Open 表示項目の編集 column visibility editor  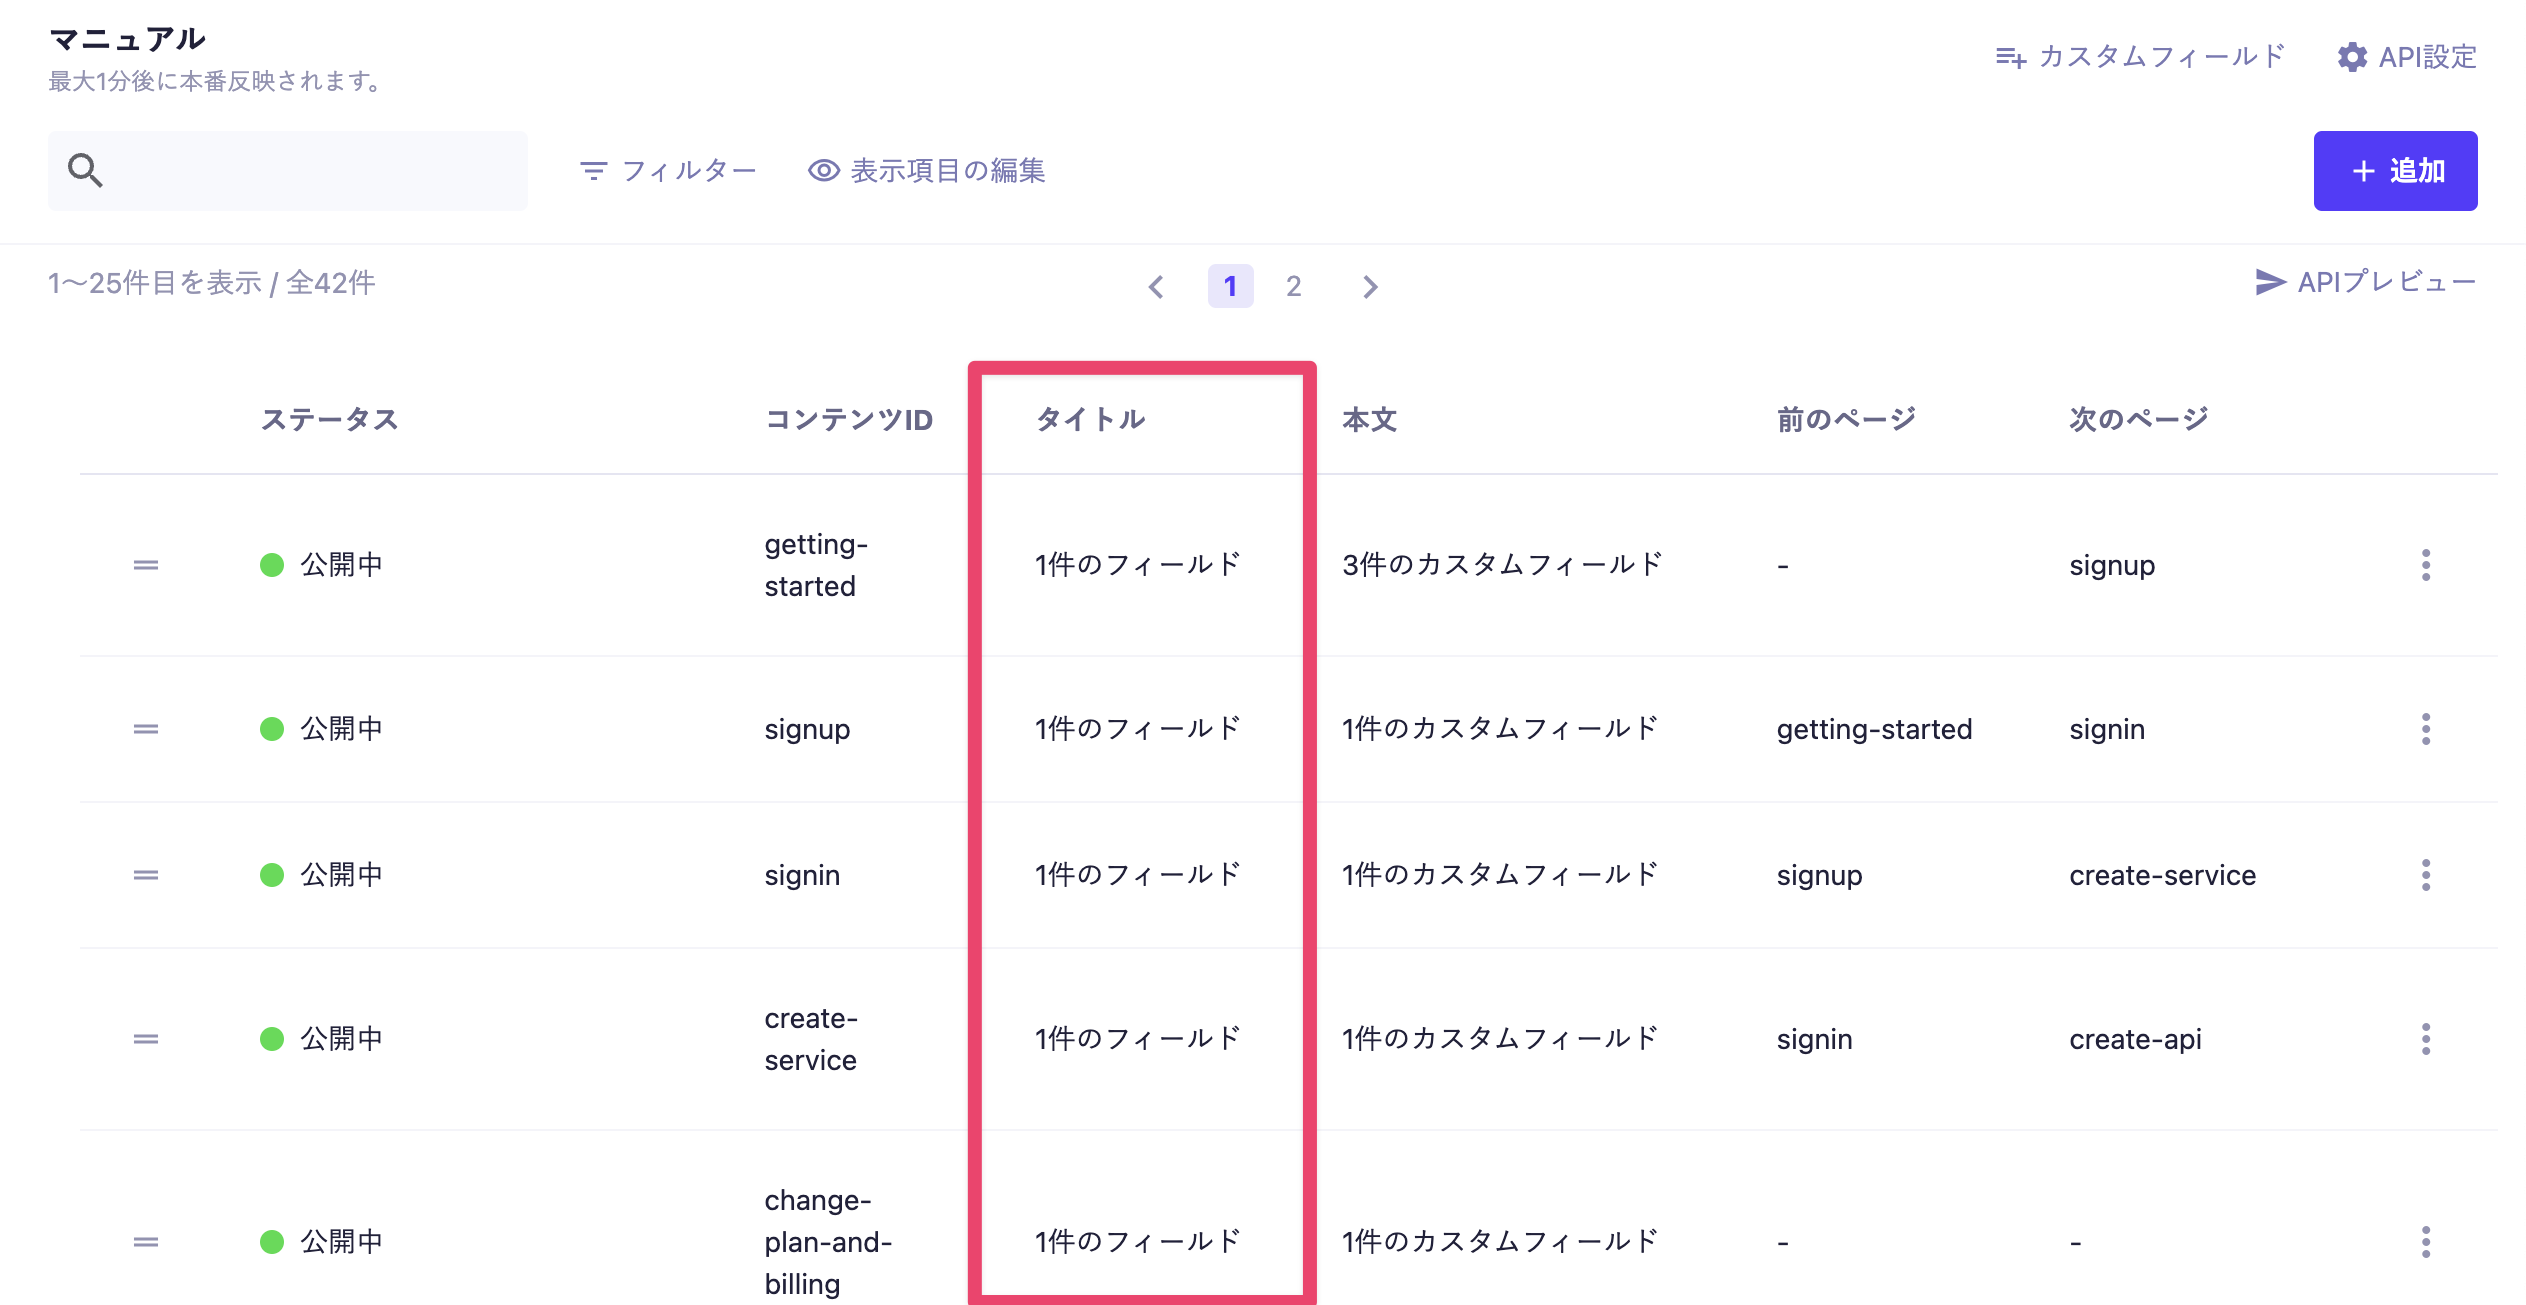point(927,171)
